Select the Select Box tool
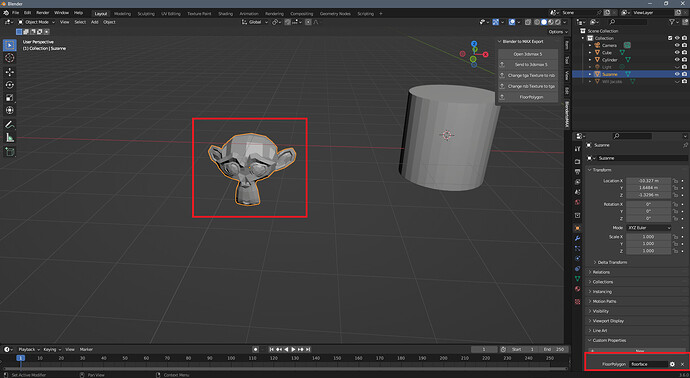Screen dimensions: 690x378 click(10, 45)
